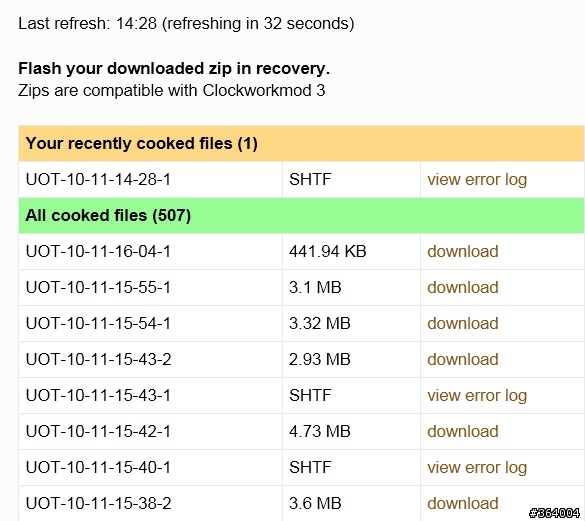Download the 4.73 MB UOT-10-11-15-42-1 file
Screen dimensions: 585x521
click(x=463, y=431)
